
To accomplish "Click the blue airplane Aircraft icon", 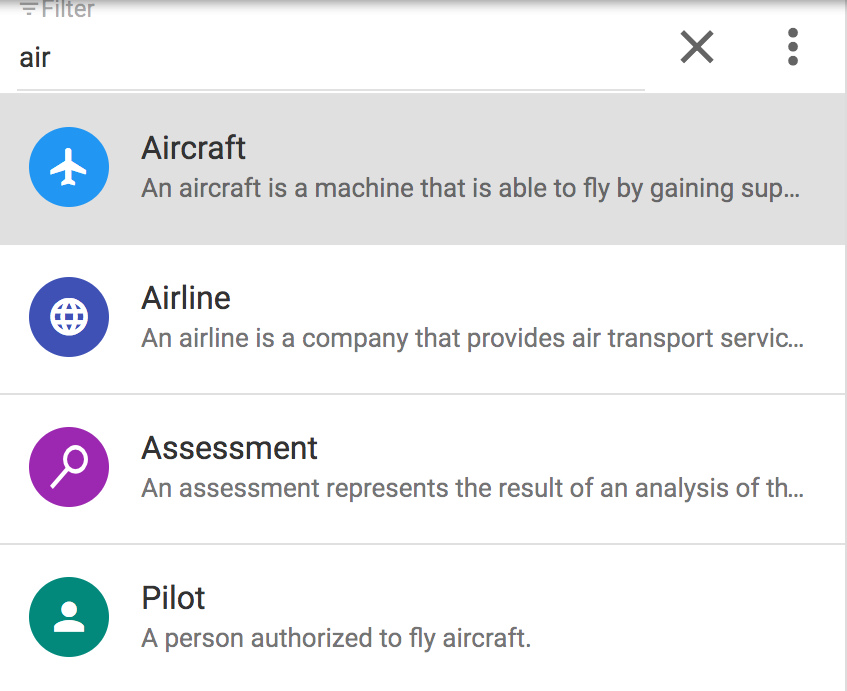I will (69, 168).
